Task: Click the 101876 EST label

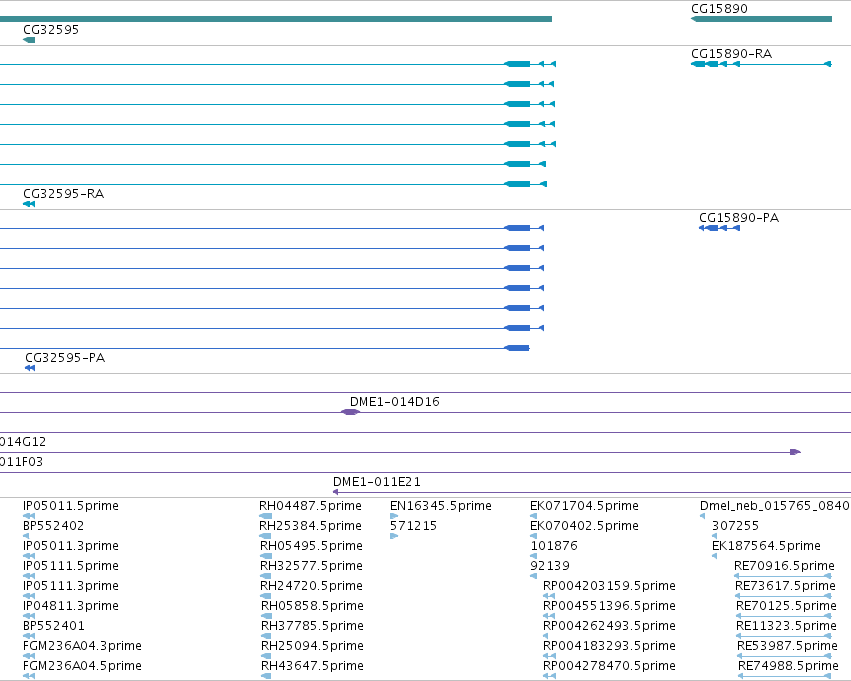Action: point(554,546)
